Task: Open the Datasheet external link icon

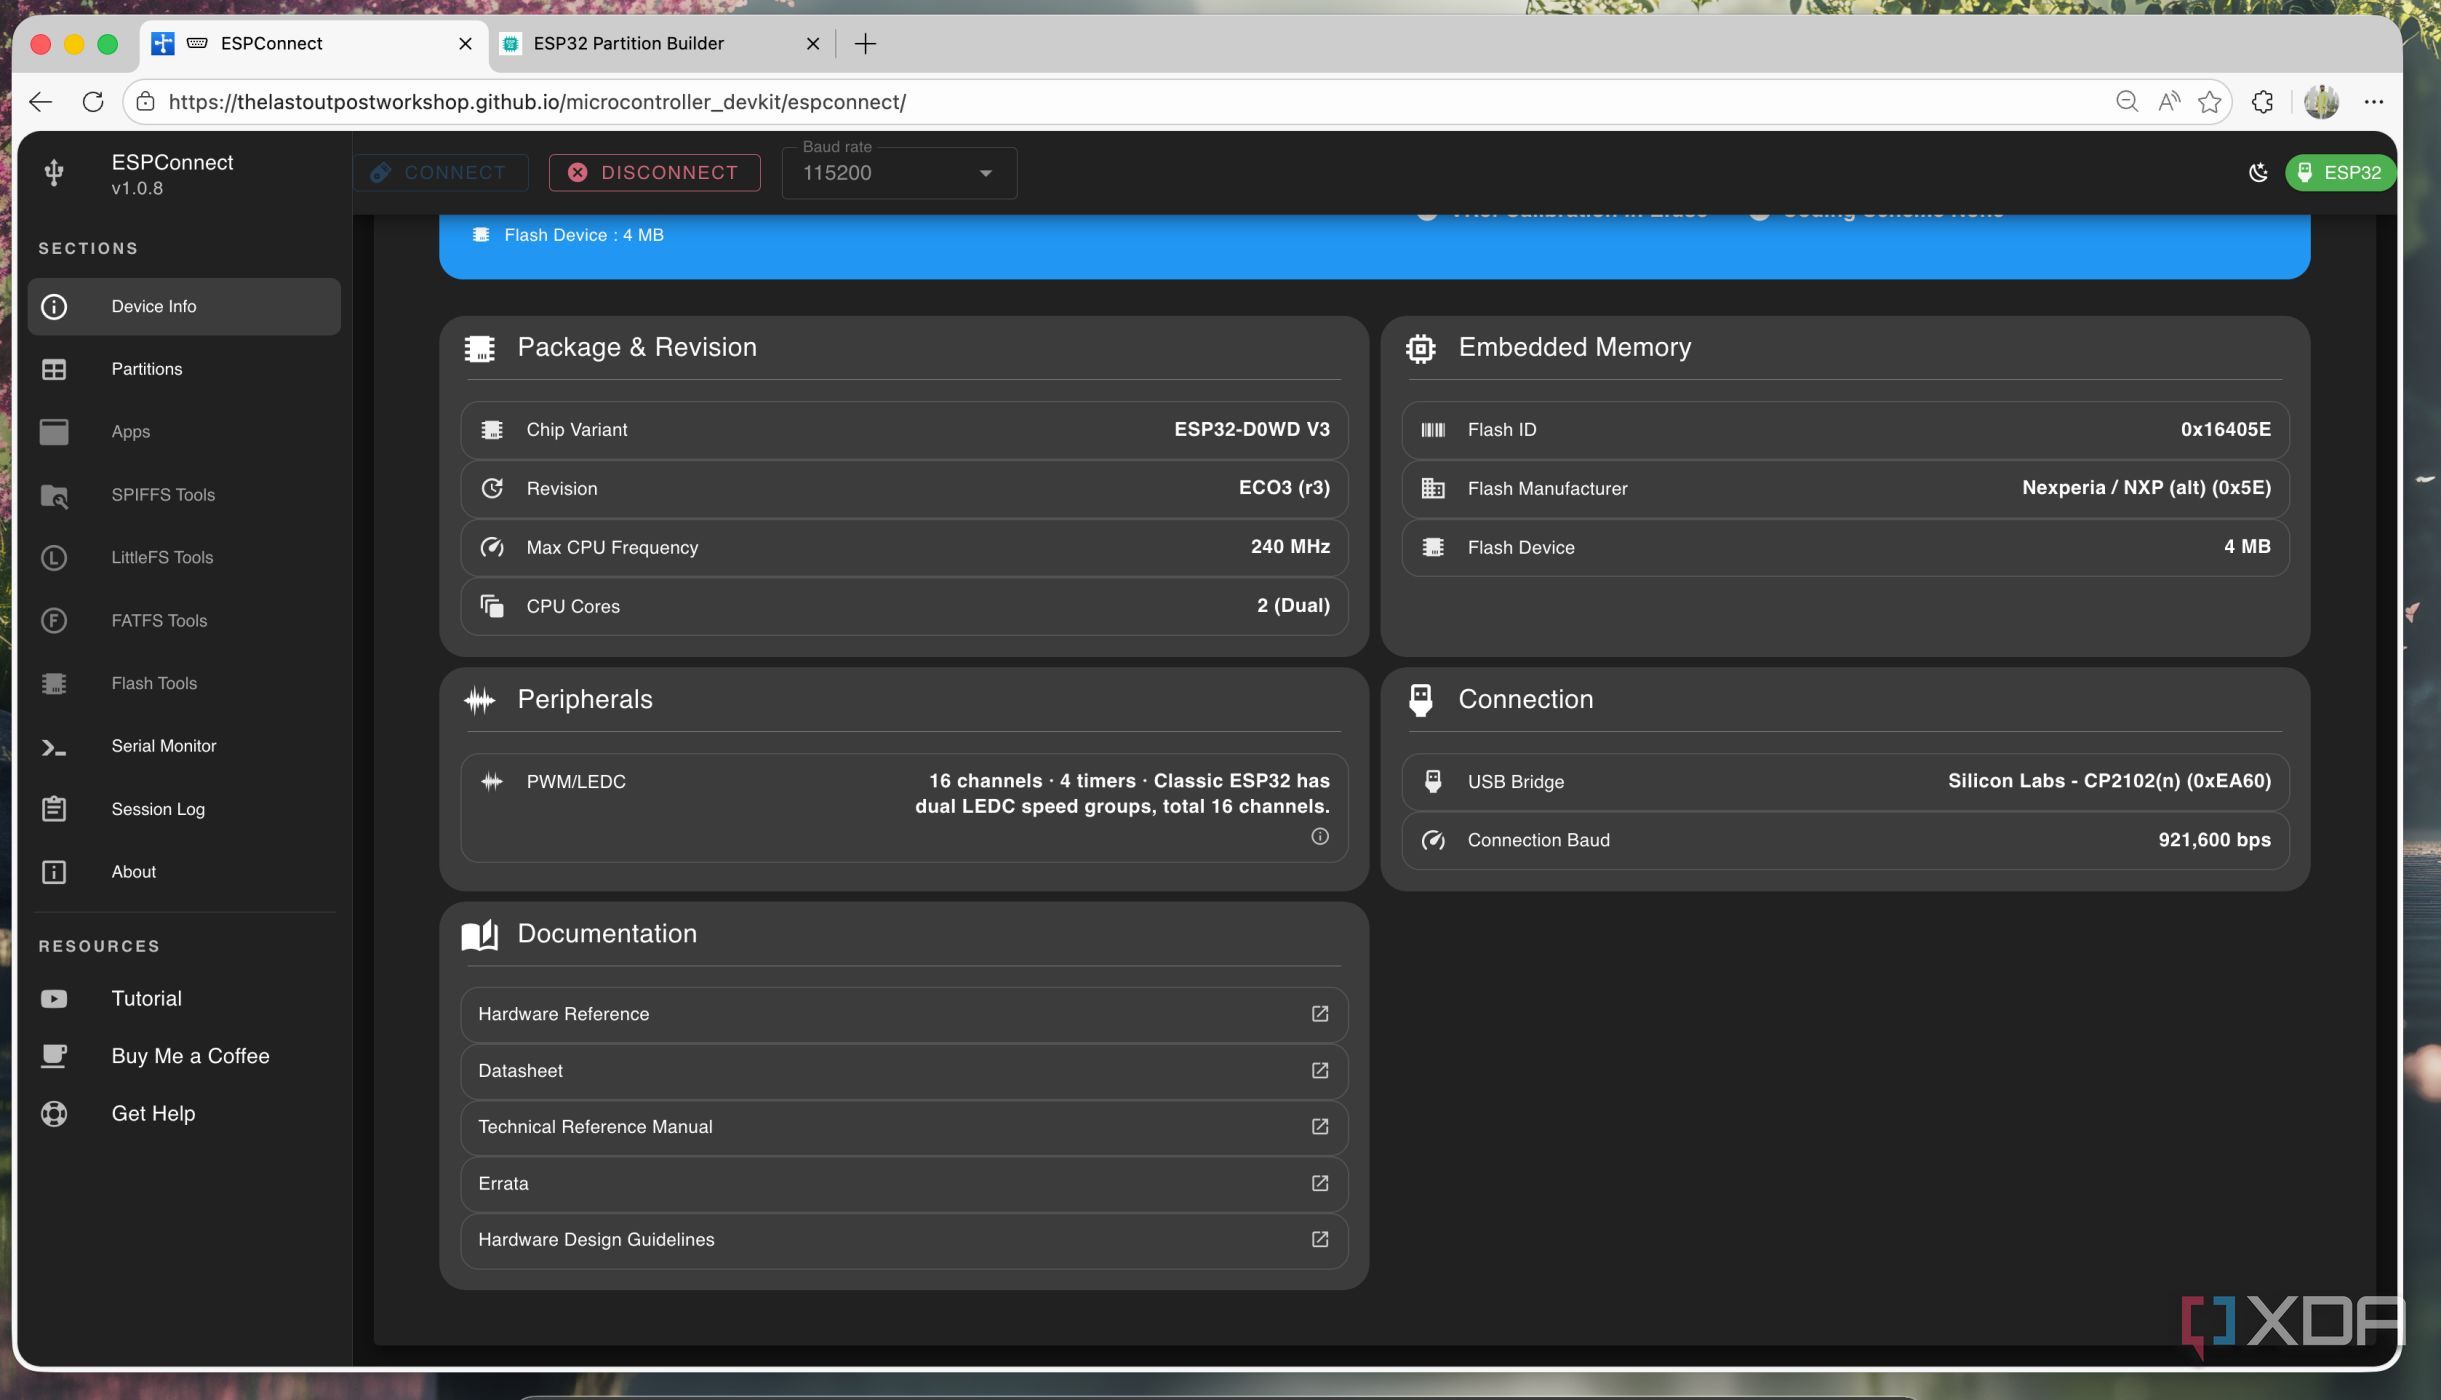Action: 1320,1070
